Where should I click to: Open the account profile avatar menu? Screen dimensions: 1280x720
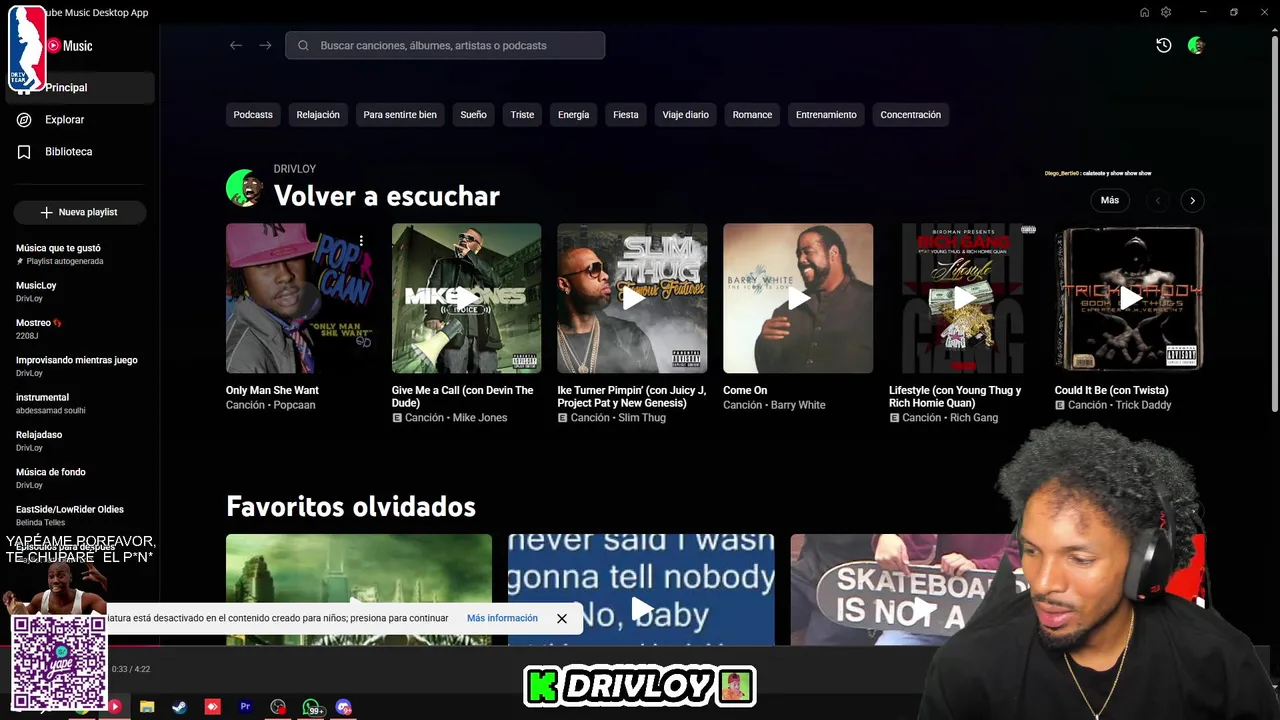tap(1195, 45)
